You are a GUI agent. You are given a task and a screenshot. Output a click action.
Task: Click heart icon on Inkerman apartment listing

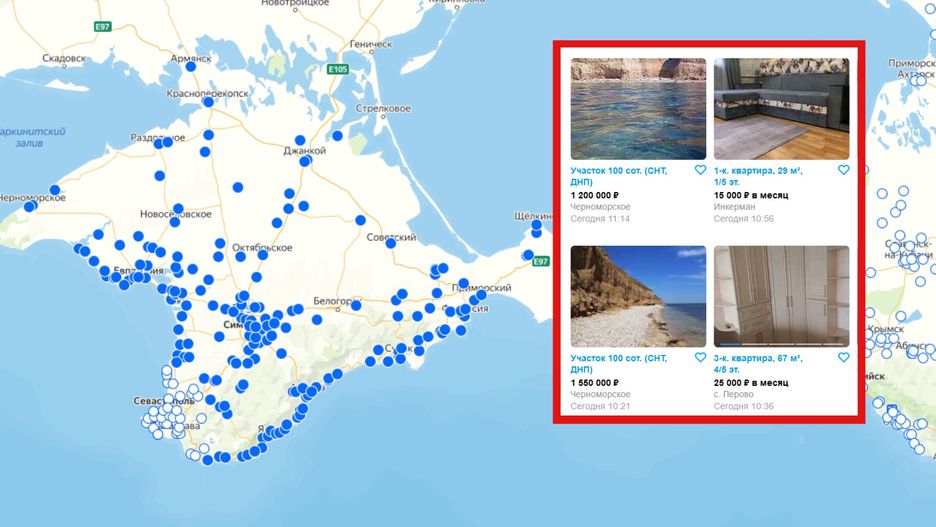click(843, 170)
